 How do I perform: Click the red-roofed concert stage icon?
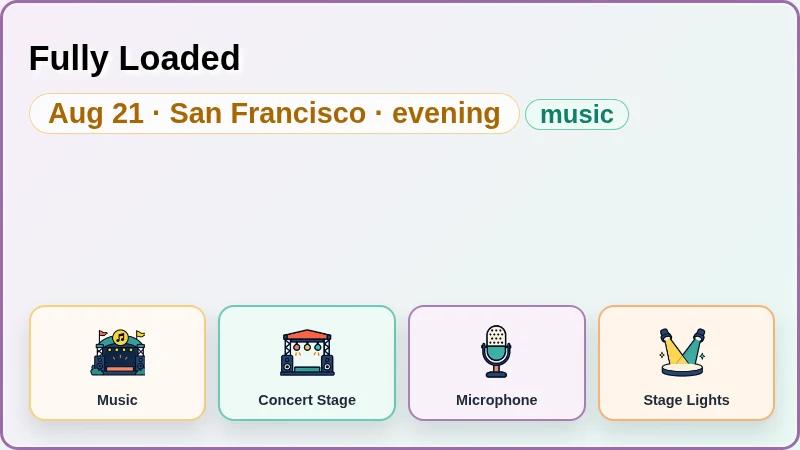307,353
